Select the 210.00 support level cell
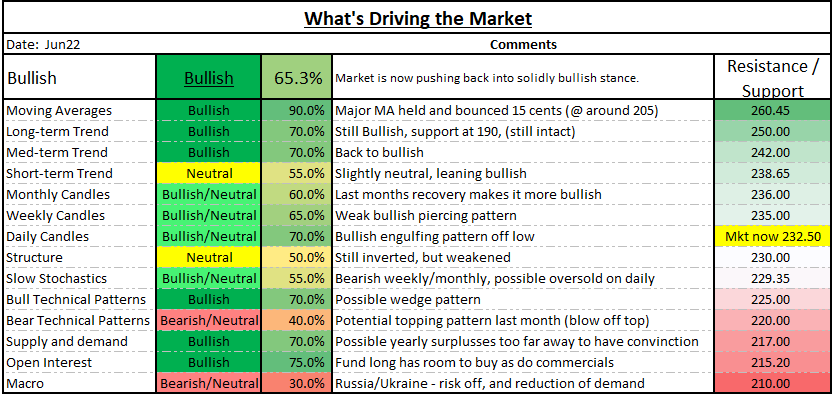The width and height of the screenshot is (834, 394). pyautogui.click(x=771, y=383)
